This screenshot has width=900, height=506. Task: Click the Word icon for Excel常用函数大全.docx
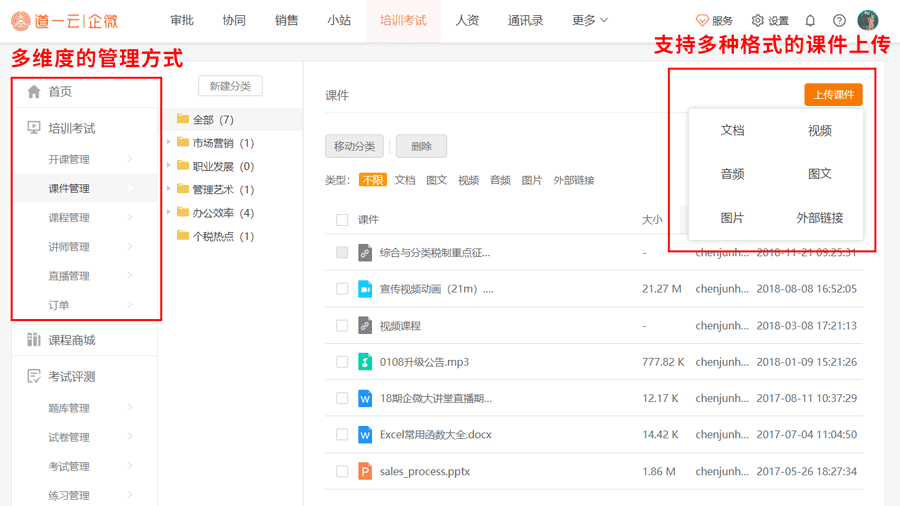click(x=365, y=435)
